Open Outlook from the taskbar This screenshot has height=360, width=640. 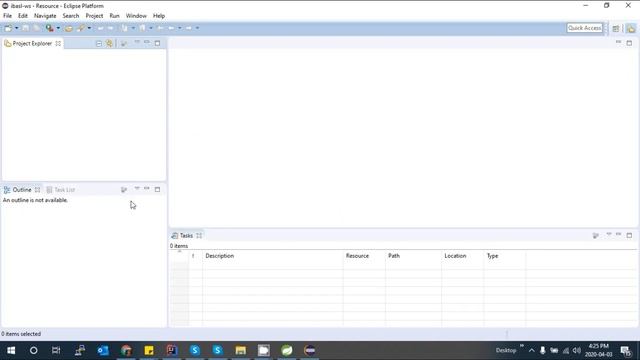(103, 350)
